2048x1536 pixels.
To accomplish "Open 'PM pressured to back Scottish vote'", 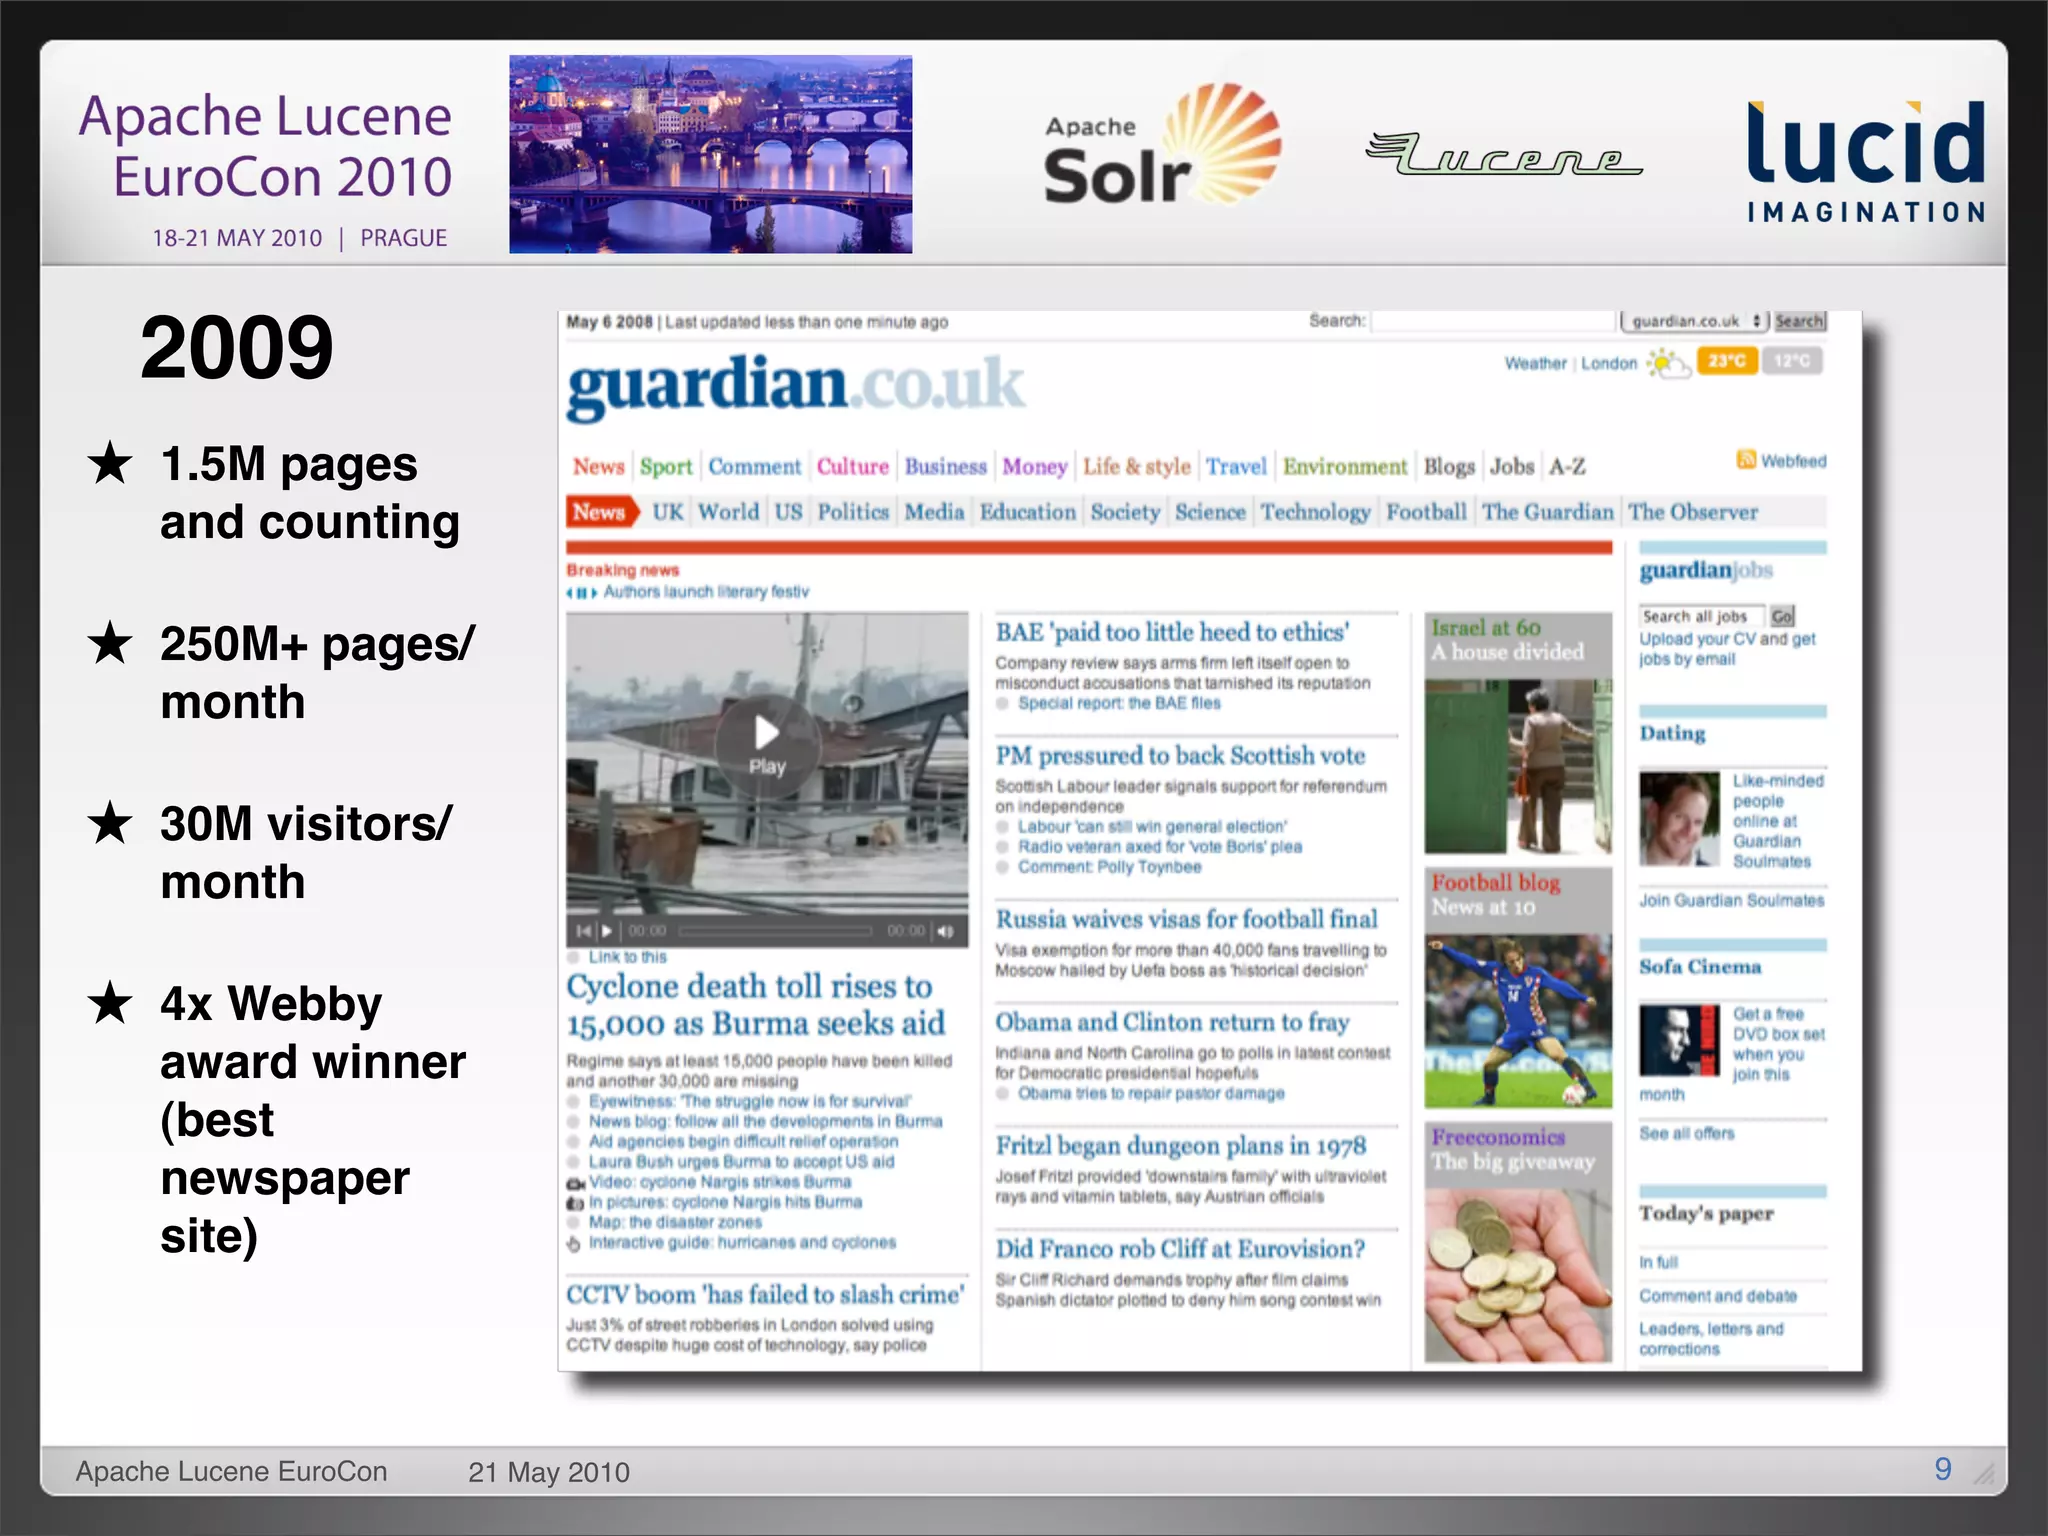I will pyautogui.click(x=1180, y=756).
